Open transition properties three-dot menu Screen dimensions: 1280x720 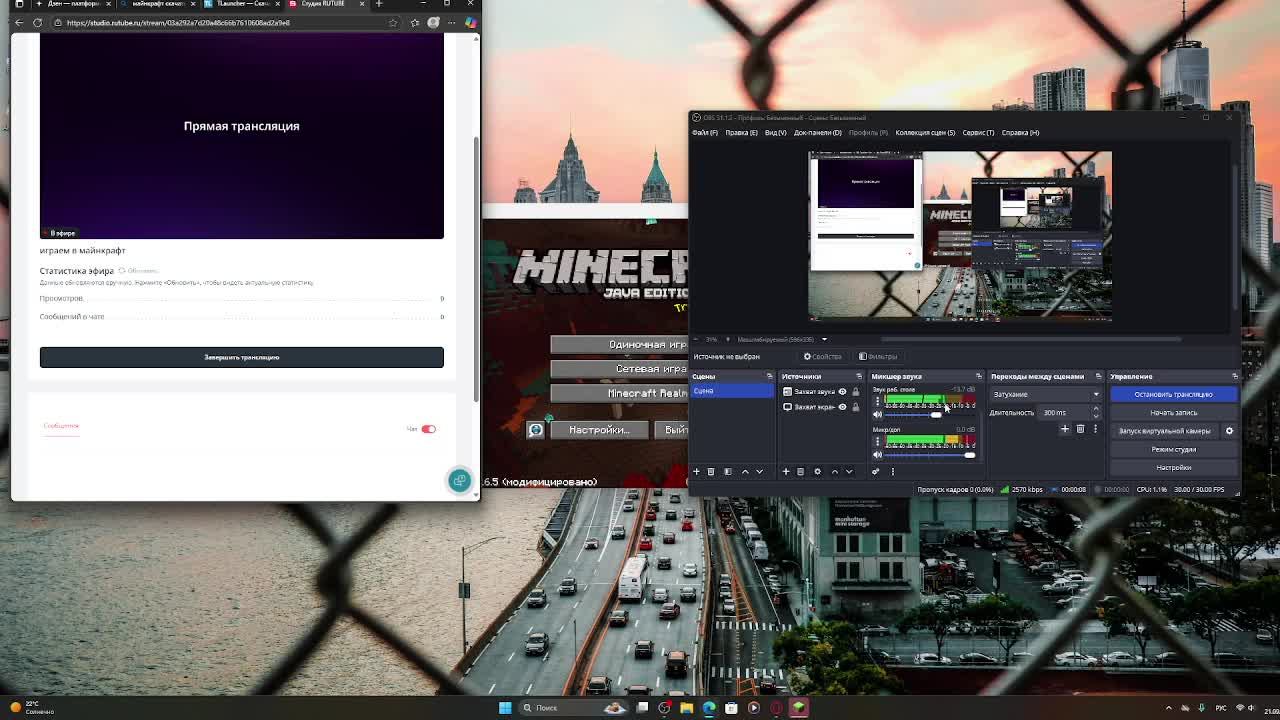pyautogui.click(x=1095, y=429)
